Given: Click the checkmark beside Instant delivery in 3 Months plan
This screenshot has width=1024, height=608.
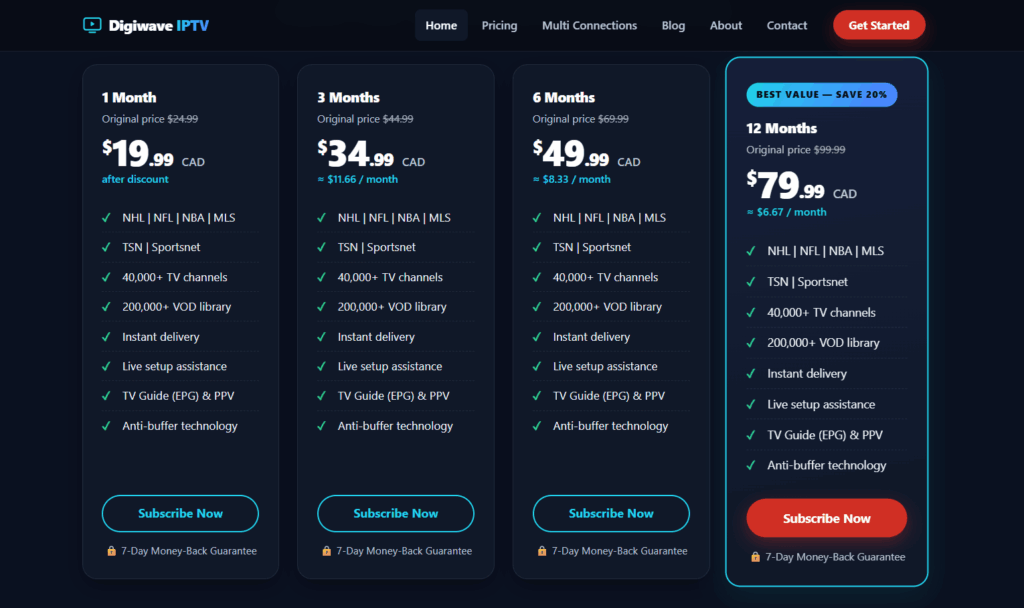Looking at the screenshot, I should point(321,337).
